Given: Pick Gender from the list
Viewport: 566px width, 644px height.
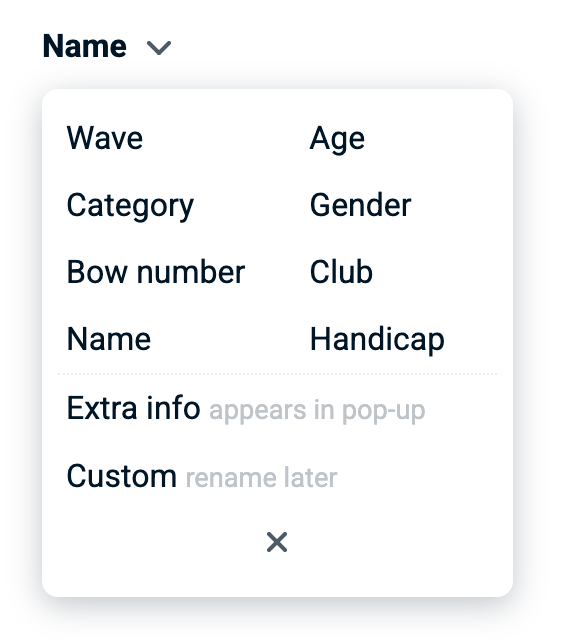Looking at the screenshot, I should pyautogui.click(x=360, y=205).
